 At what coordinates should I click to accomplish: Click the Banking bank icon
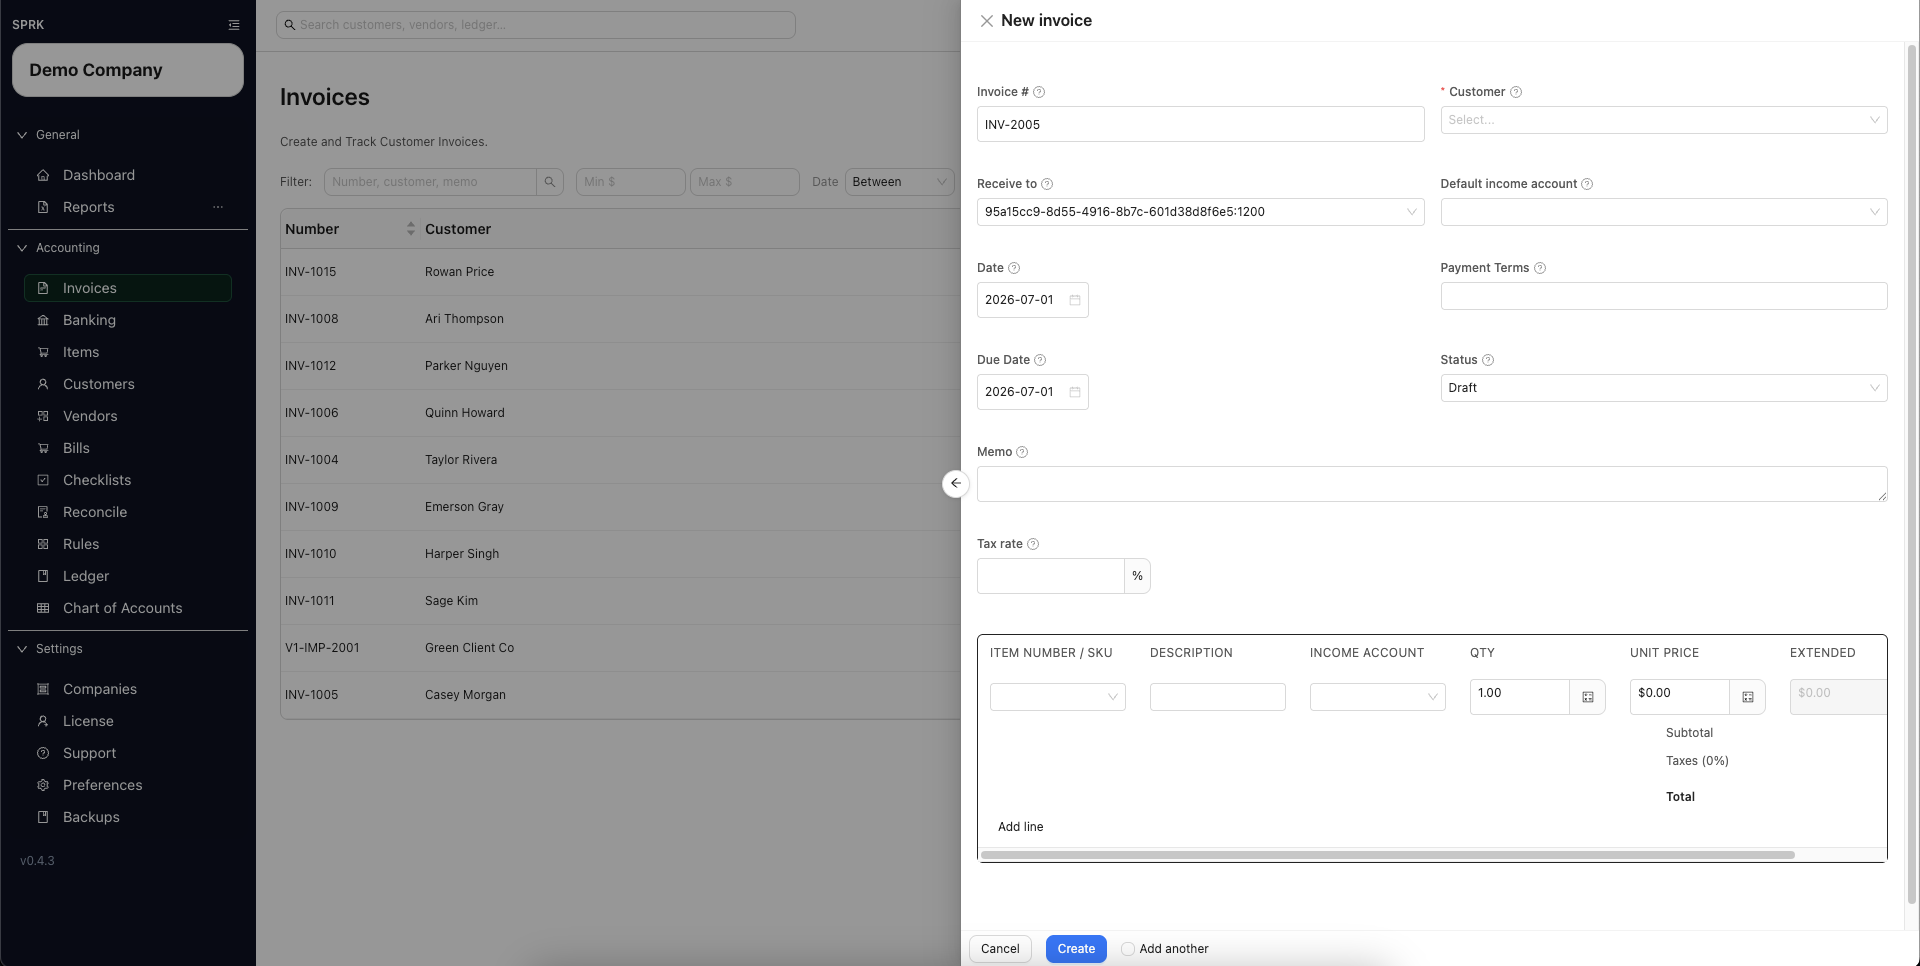43,320
